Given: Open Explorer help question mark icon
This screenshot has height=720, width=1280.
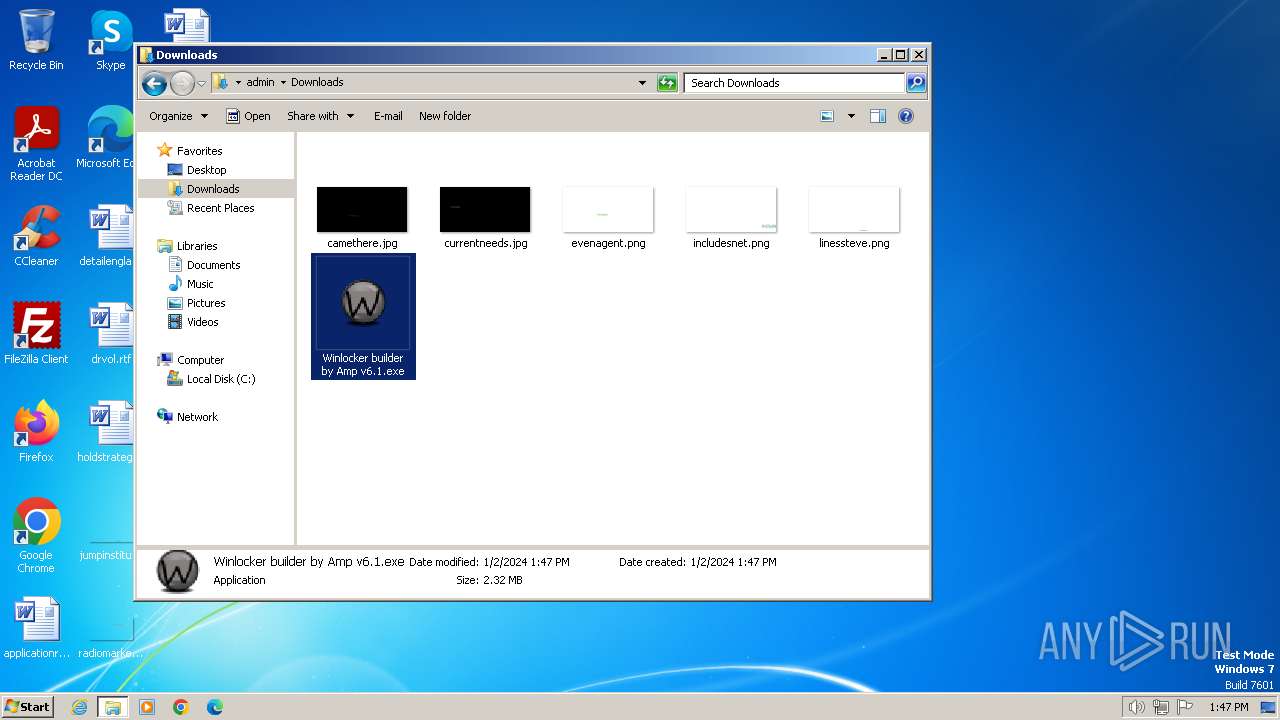Looking at the screenshot, I should click(x=906, y=116).
